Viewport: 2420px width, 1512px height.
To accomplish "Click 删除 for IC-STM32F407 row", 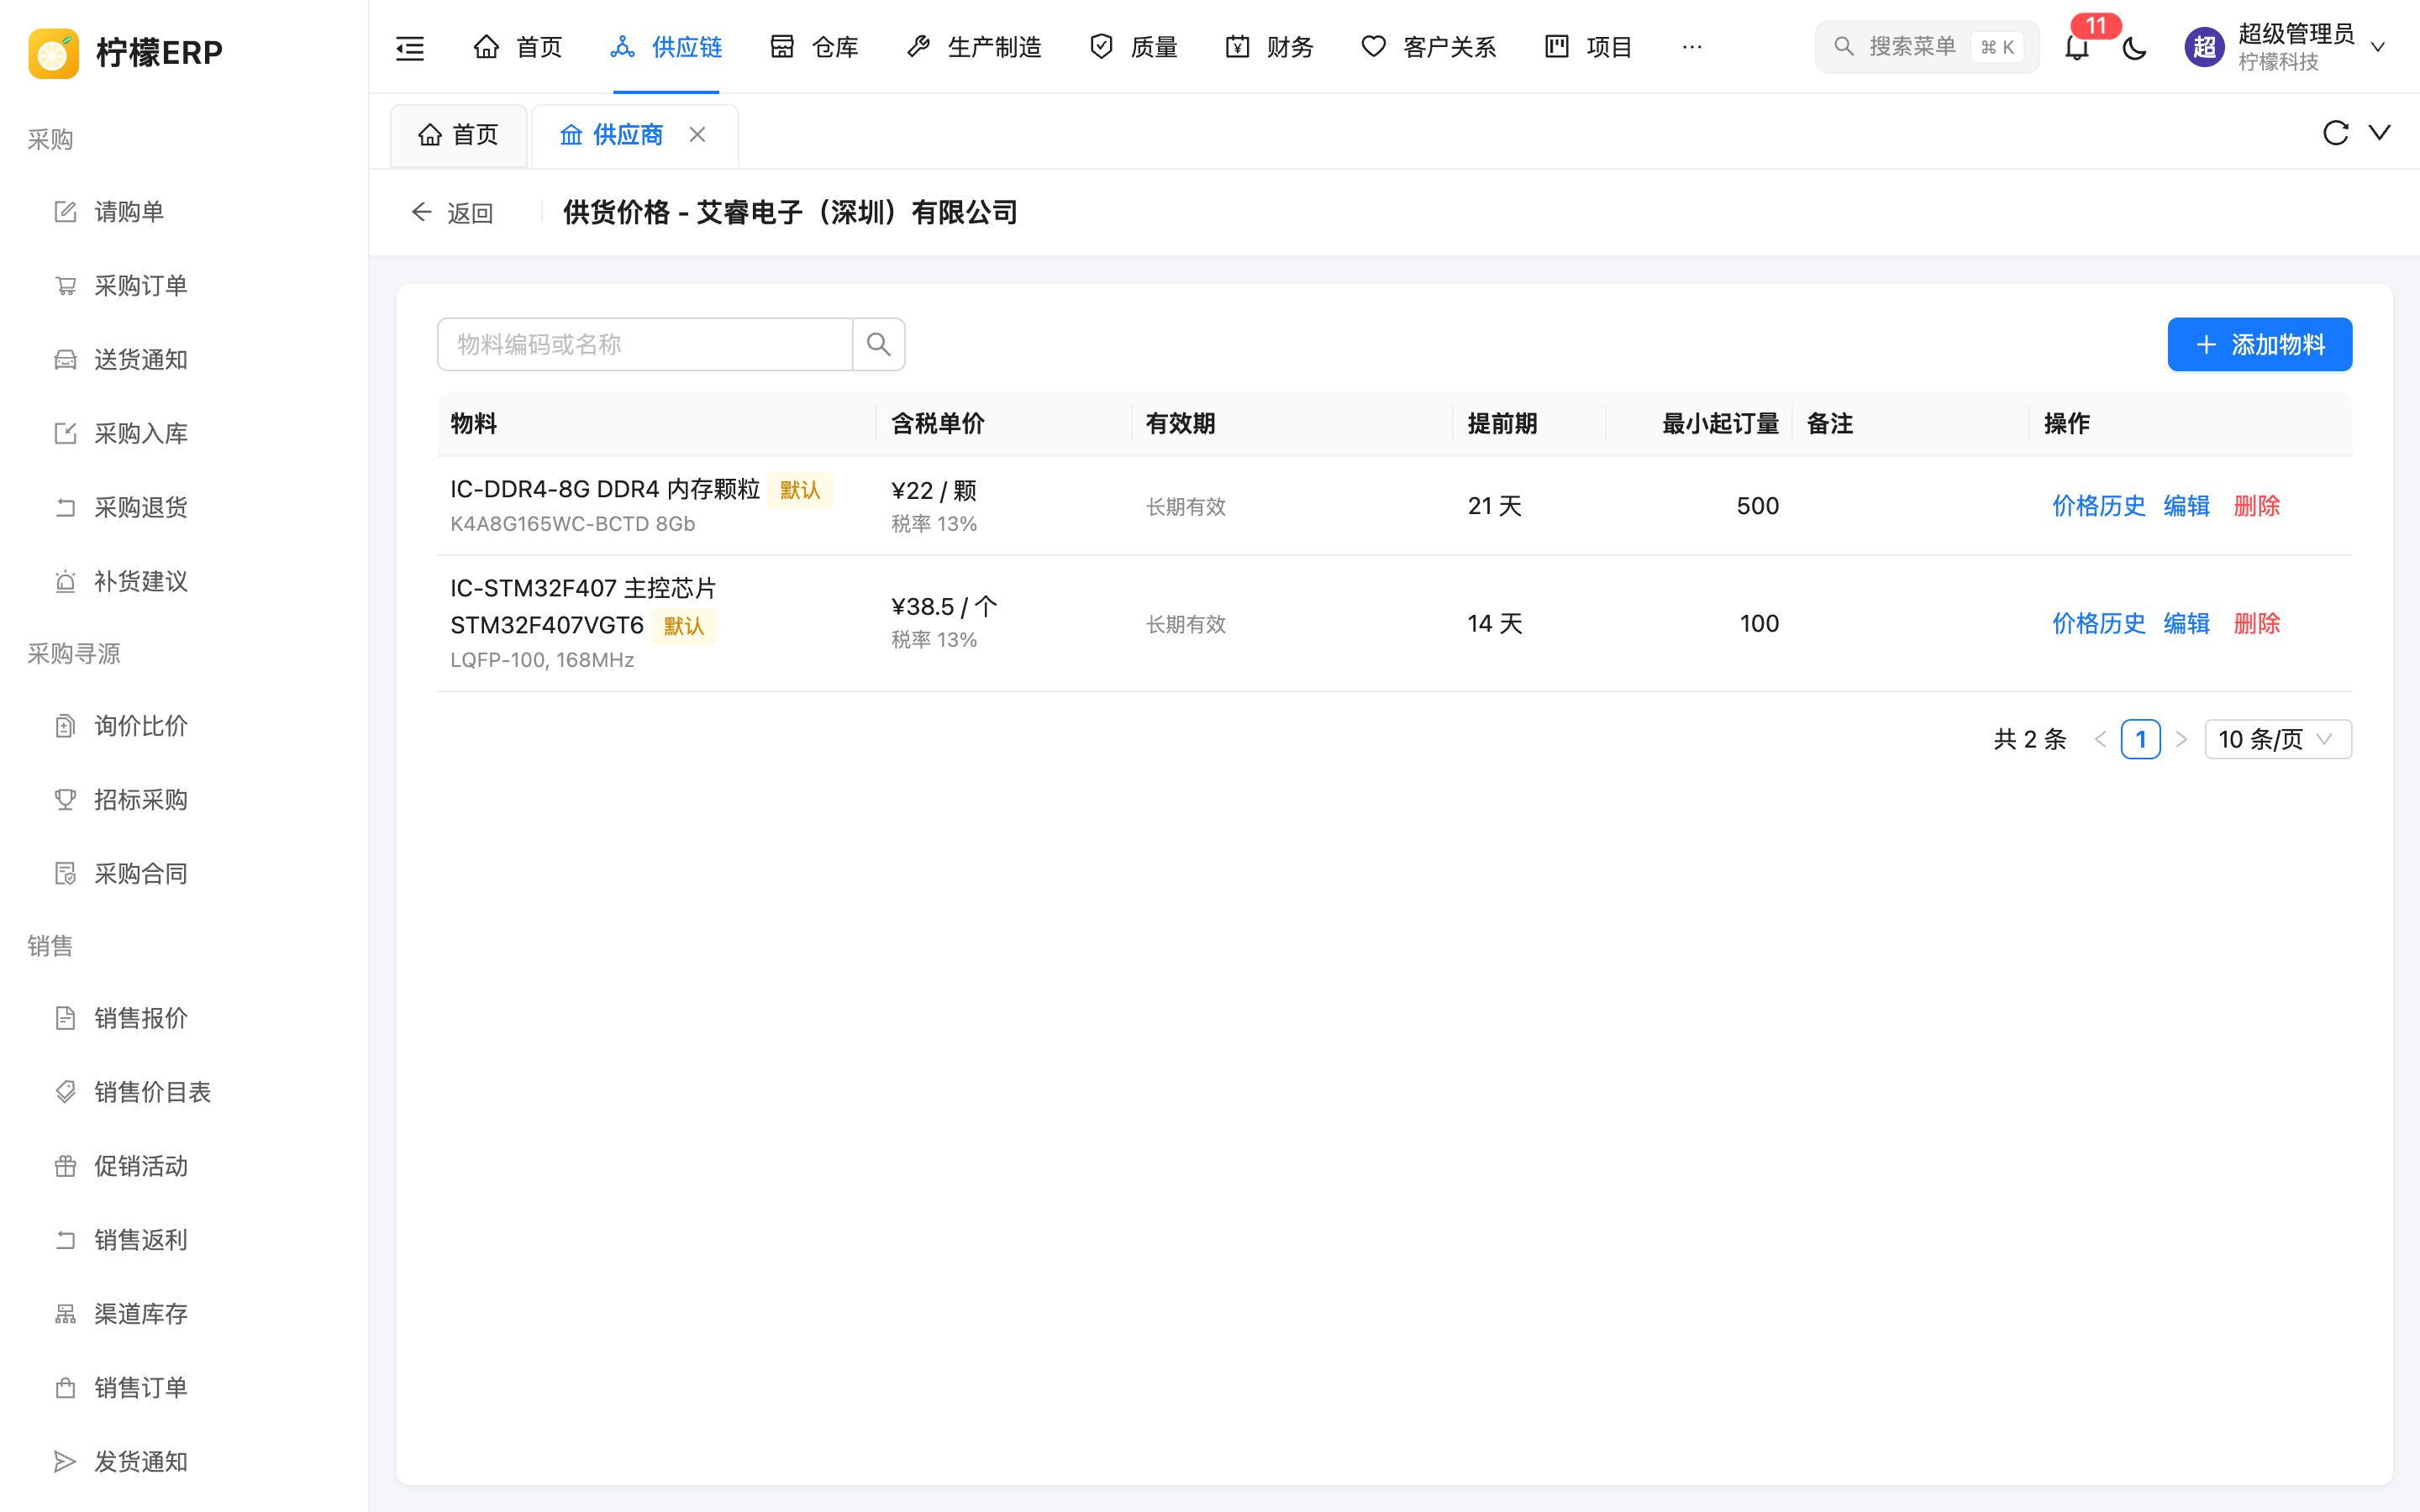I will point(2257,624).
